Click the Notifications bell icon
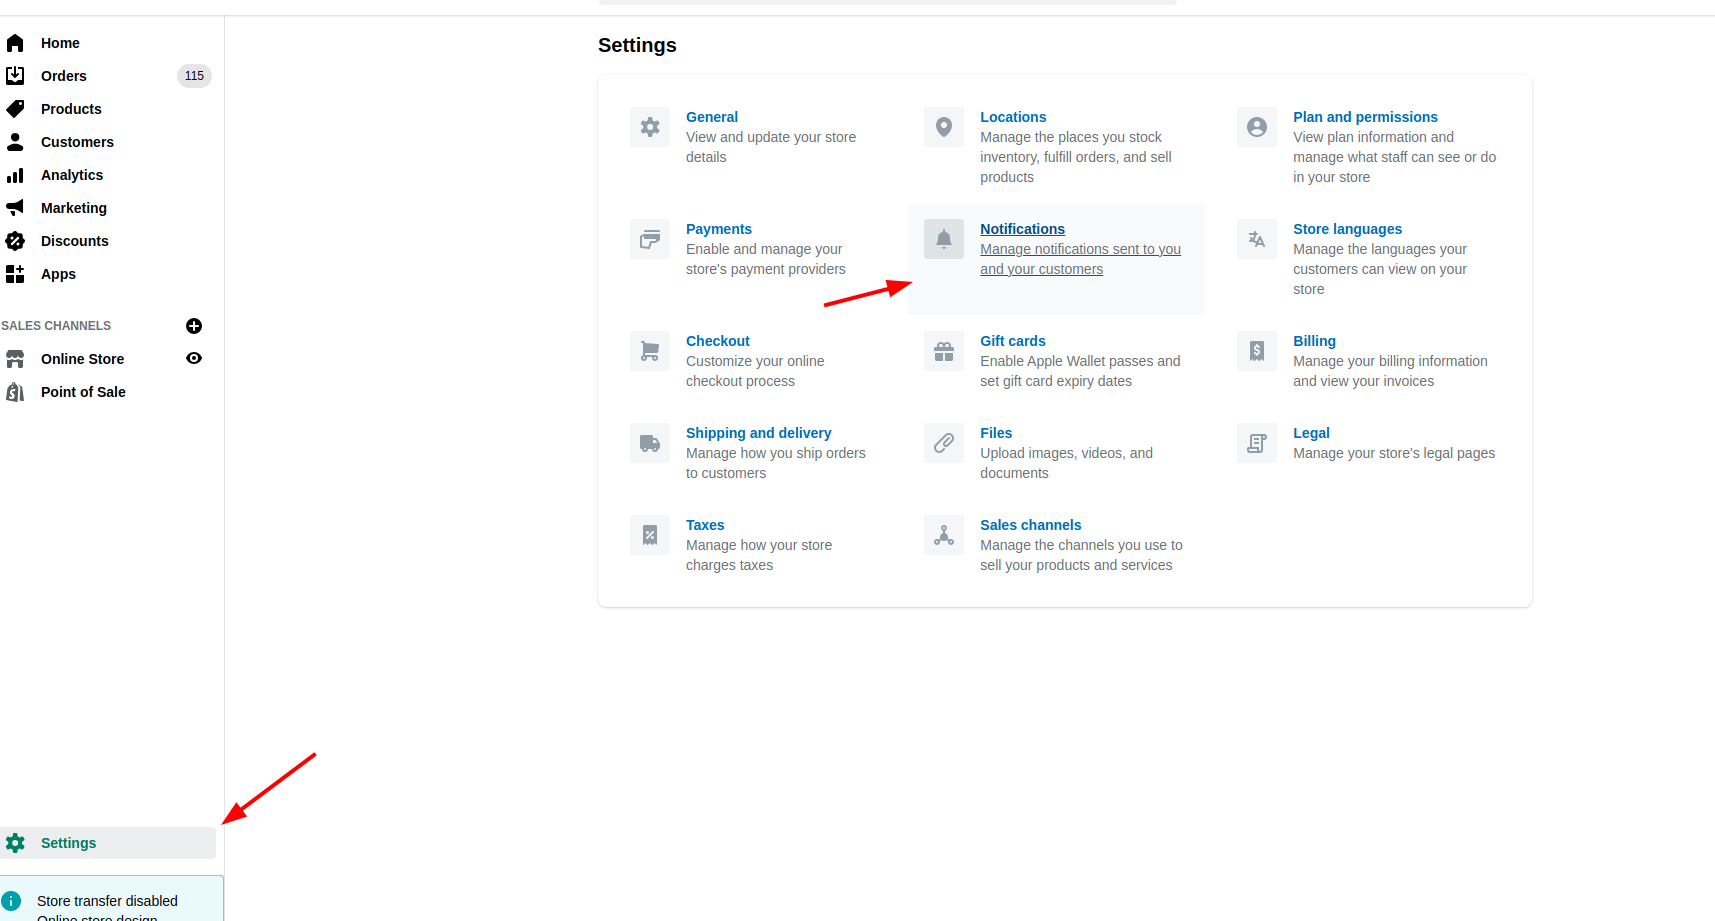This screenshot has height=921, width=1715. click(944, 239)
